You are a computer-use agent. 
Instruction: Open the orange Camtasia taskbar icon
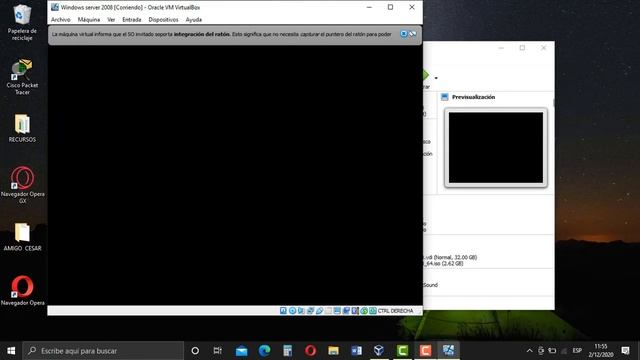tap(425, 351)
